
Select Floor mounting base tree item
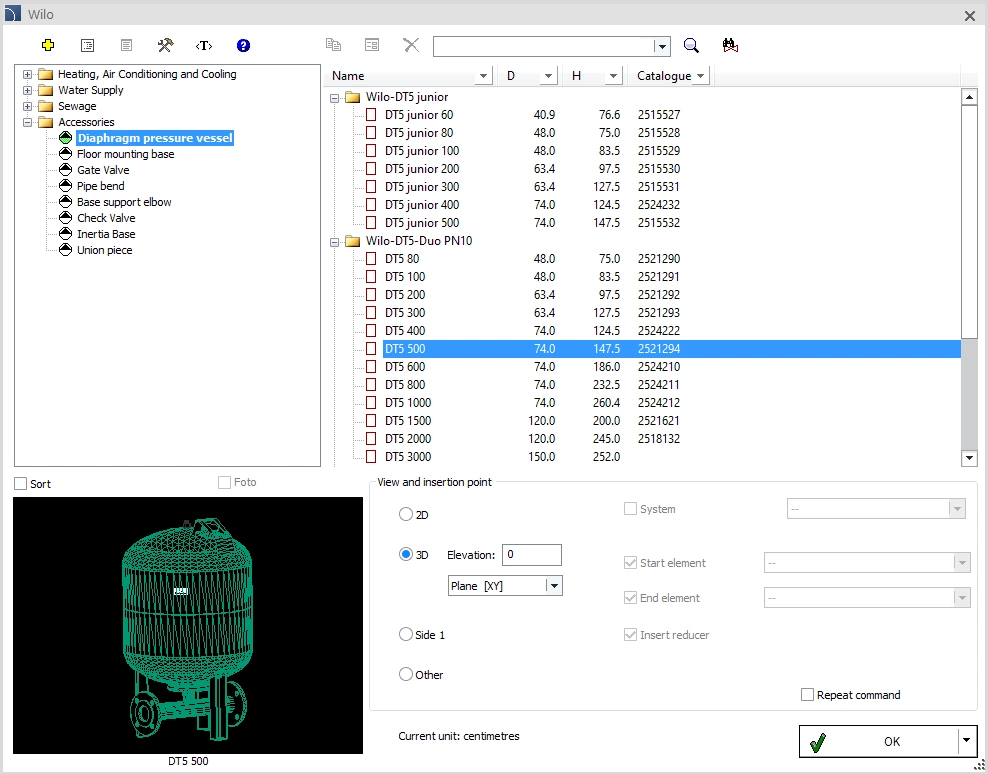coord(125,154)
